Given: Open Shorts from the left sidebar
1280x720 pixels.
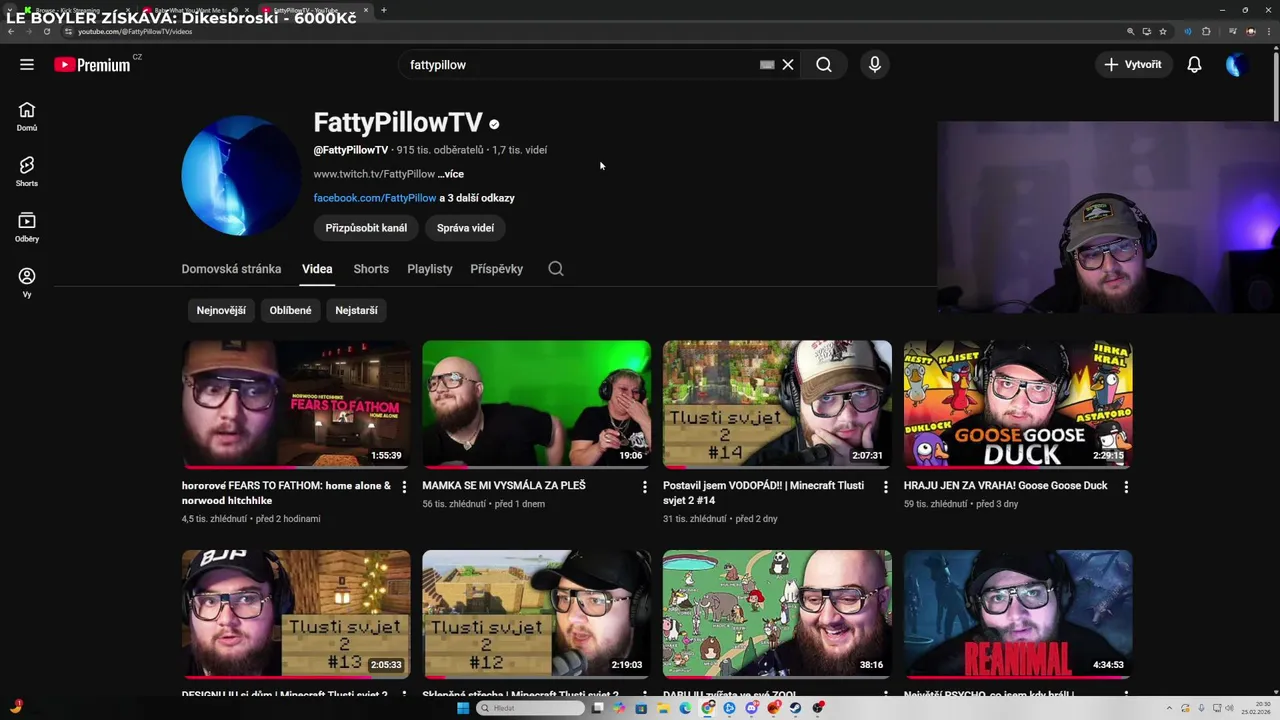Looking at the screenshot, I should (x=27, y=171).
